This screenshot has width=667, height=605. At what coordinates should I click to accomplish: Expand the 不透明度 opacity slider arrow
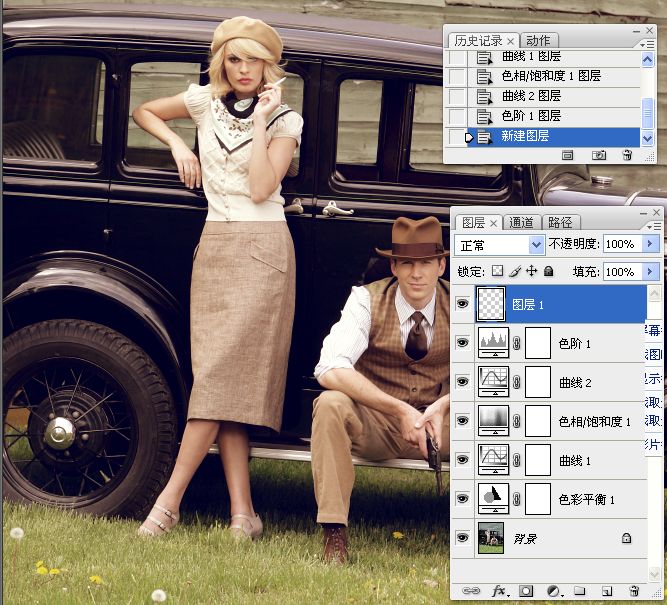tap(652, 244)
